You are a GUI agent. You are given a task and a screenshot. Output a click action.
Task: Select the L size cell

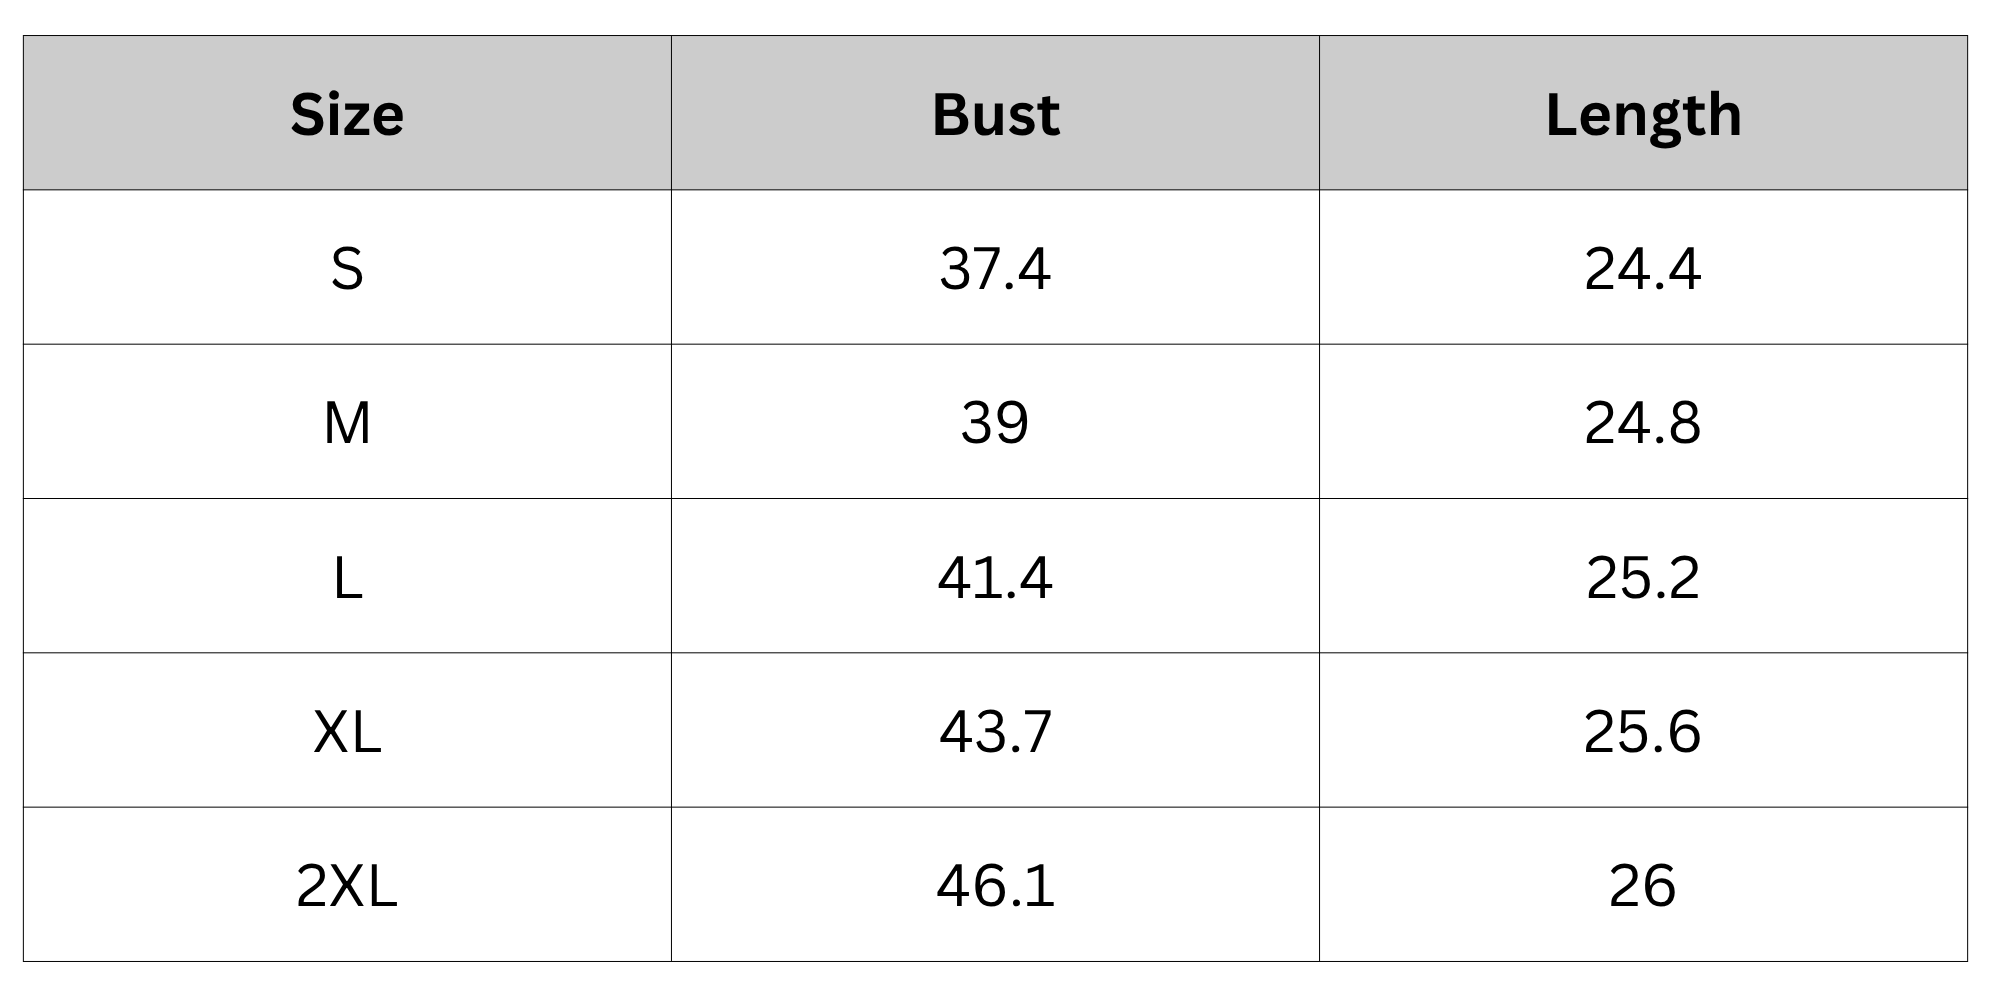pos(347,576)
